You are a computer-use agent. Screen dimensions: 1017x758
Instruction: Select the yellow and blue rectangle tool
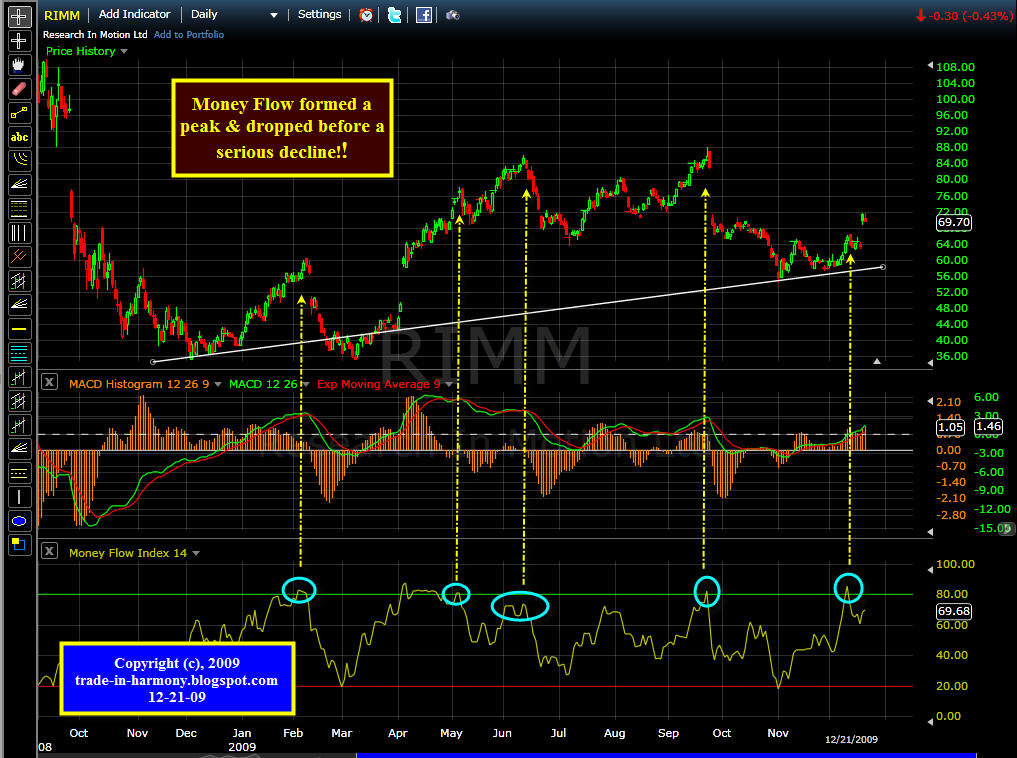(19, 545)
